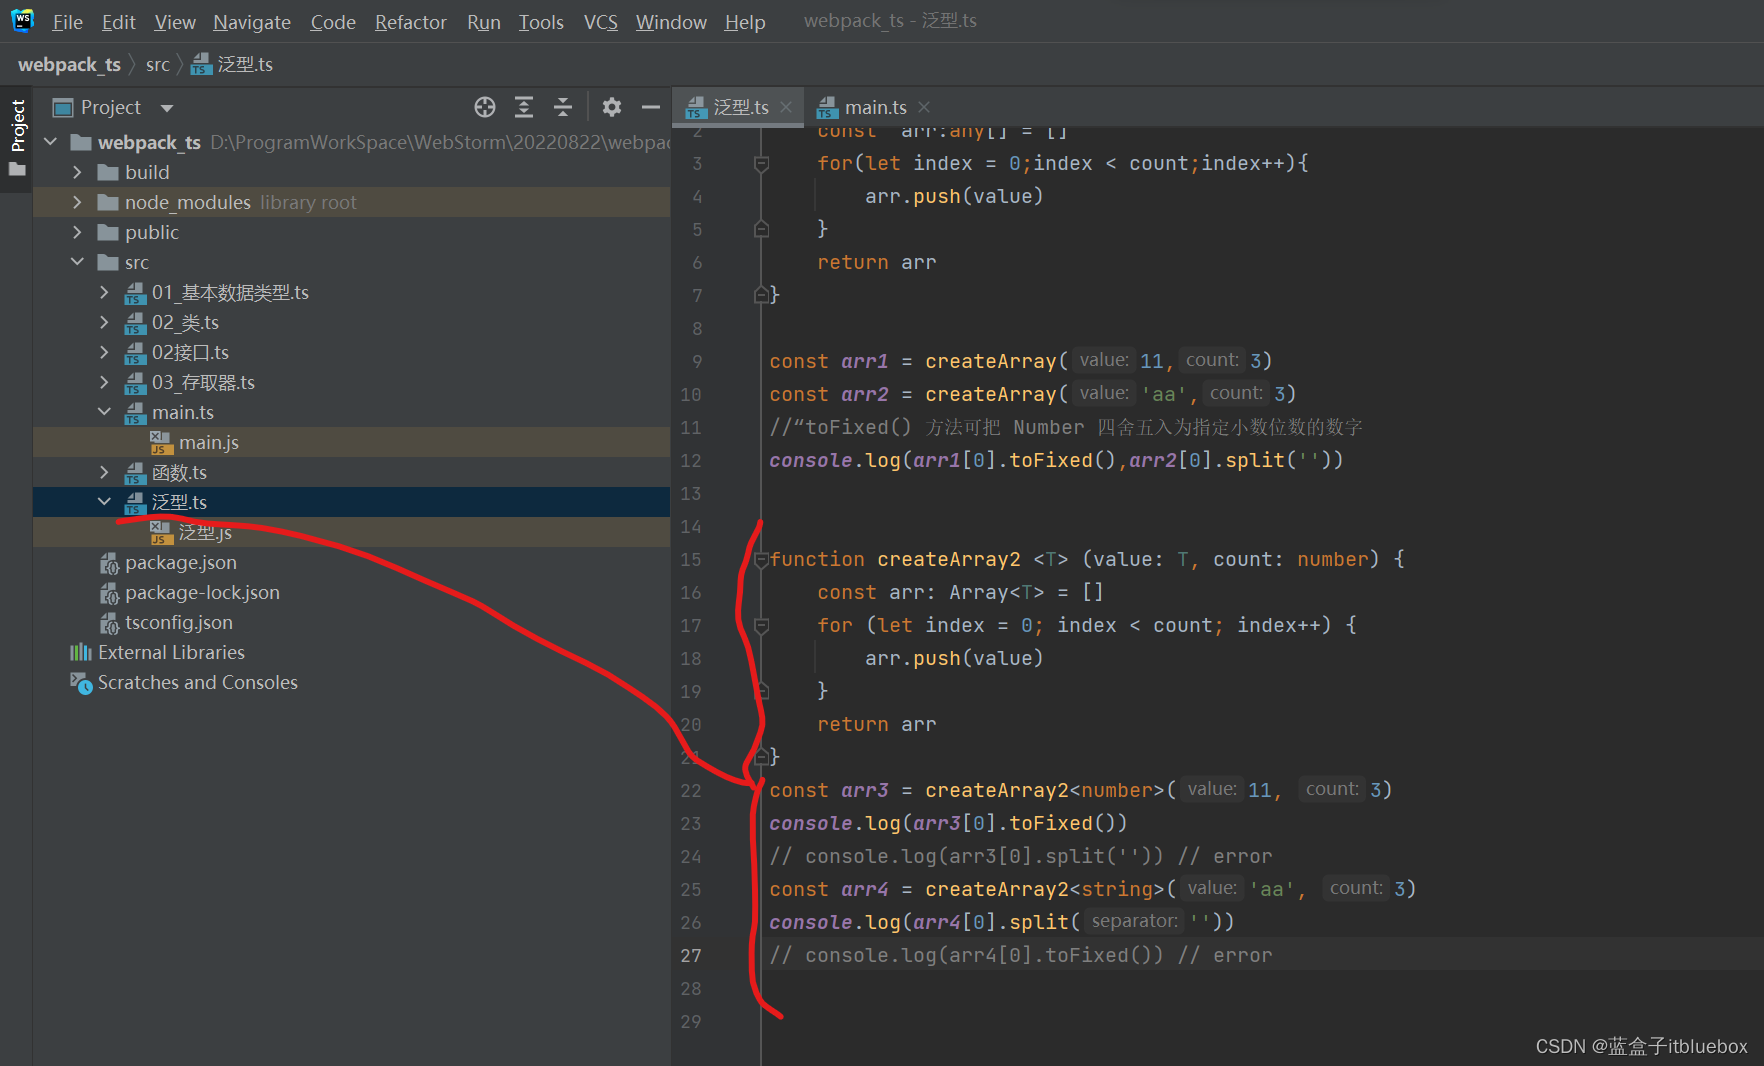Collapse 泛型.ts node in tree
The height and width of the screenshot is (1066, 1764).
tap(104, 502)
